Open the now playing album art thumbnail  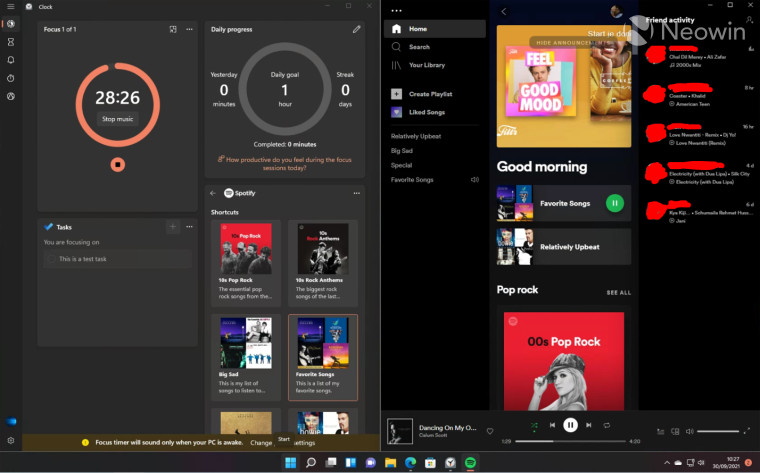tap(400, 431)
